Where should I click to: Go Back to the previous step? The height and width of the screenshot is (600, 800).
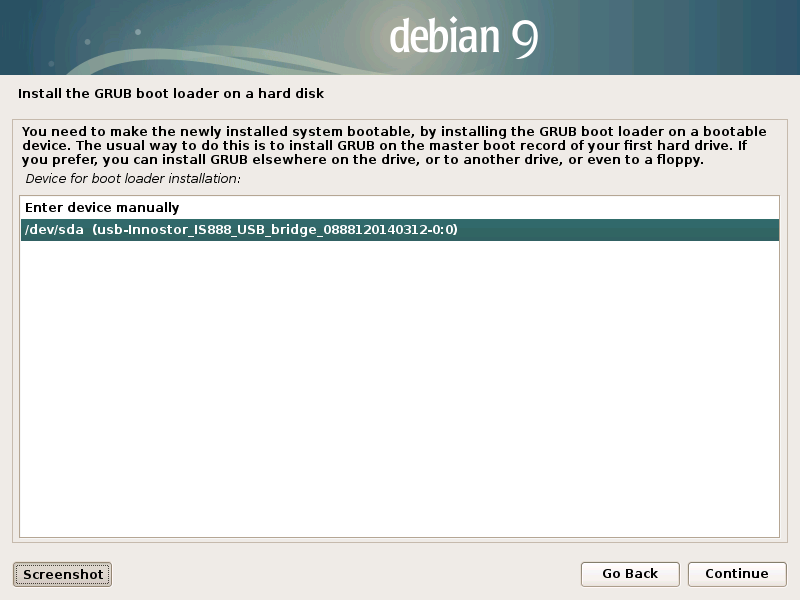630,574
